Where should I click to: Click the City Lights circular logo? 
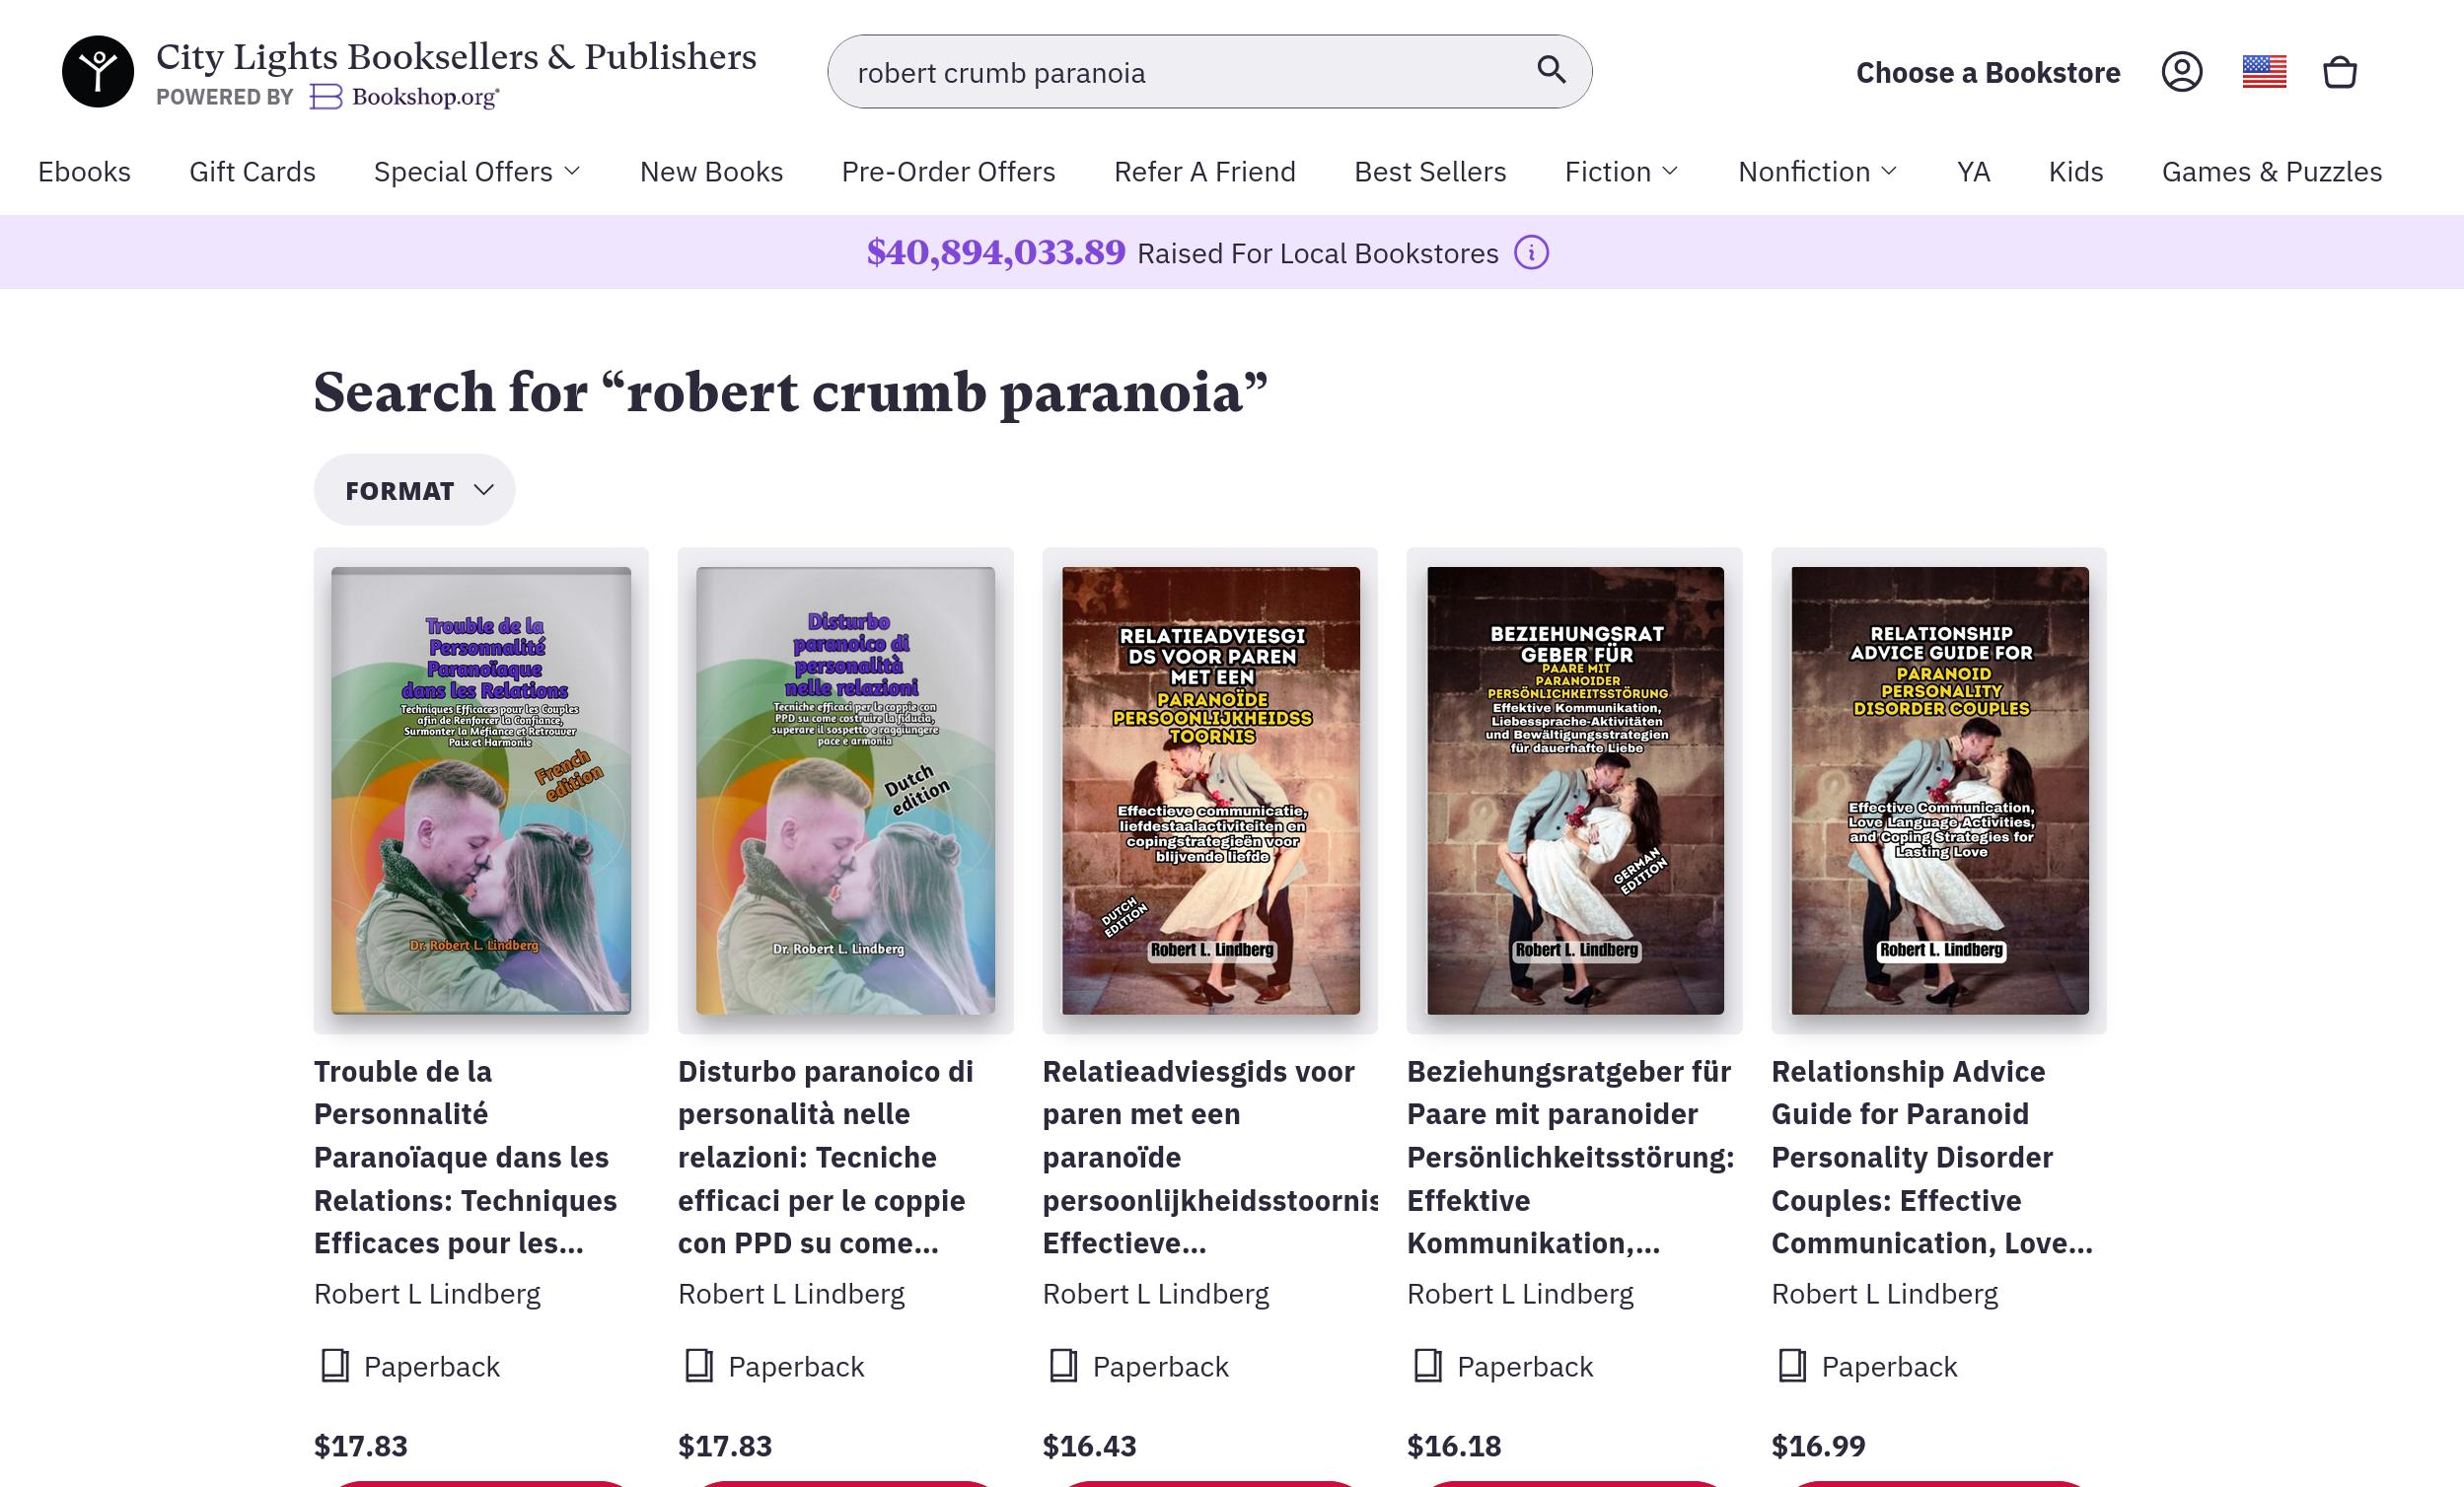click(98, 72)
